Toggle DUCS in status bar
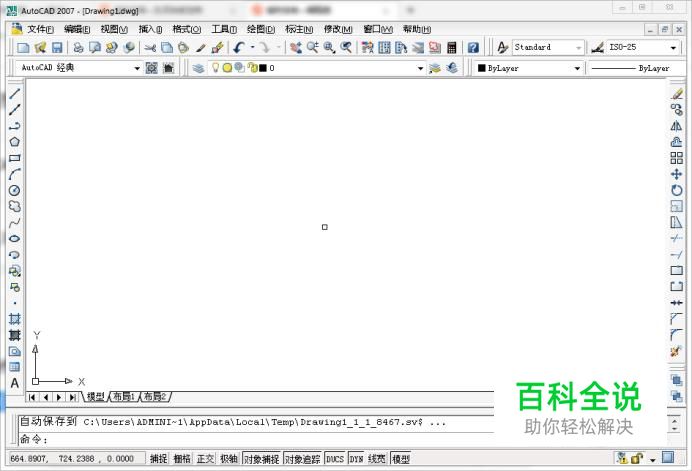Screen dimensions: 692x471 (x=335, y=459)
